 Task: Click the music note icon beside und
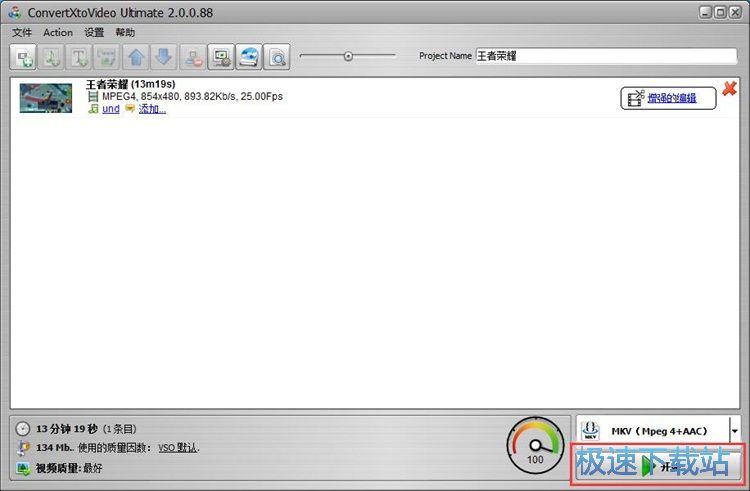pyautogui.click(x=93, y=109)
